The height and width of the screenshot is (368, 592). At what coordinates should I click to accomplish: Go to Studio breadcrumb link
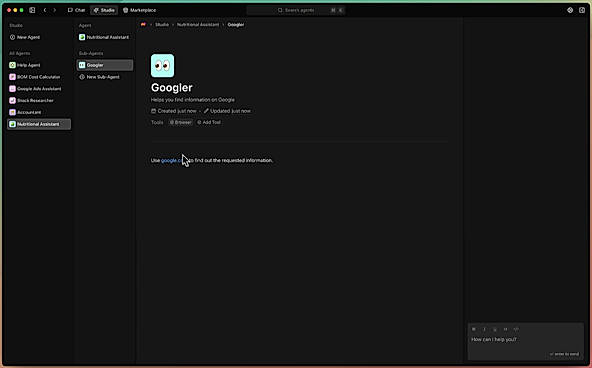coord(162,25)
